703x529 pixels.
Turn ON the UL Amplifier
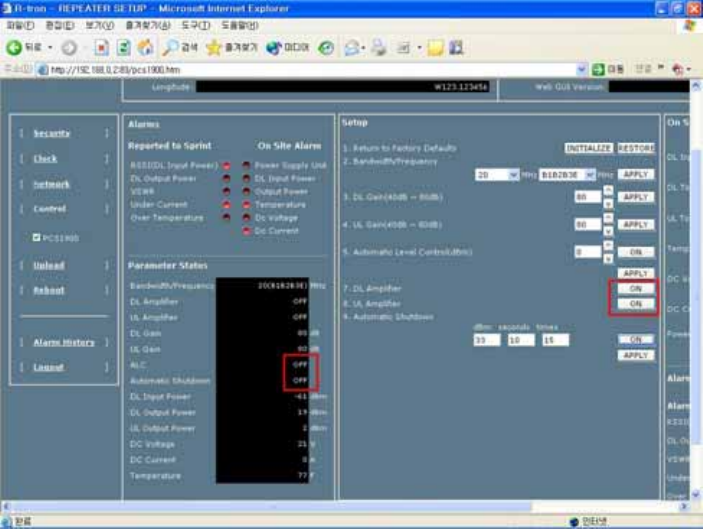click(635, 304)
